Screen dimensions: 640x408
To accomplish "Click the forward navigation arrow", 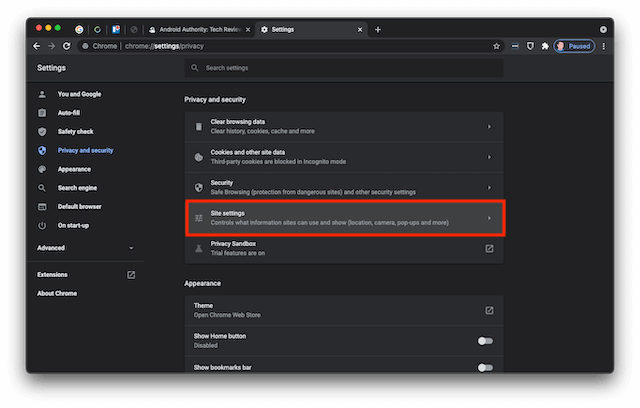I will [x=51, y=46].
